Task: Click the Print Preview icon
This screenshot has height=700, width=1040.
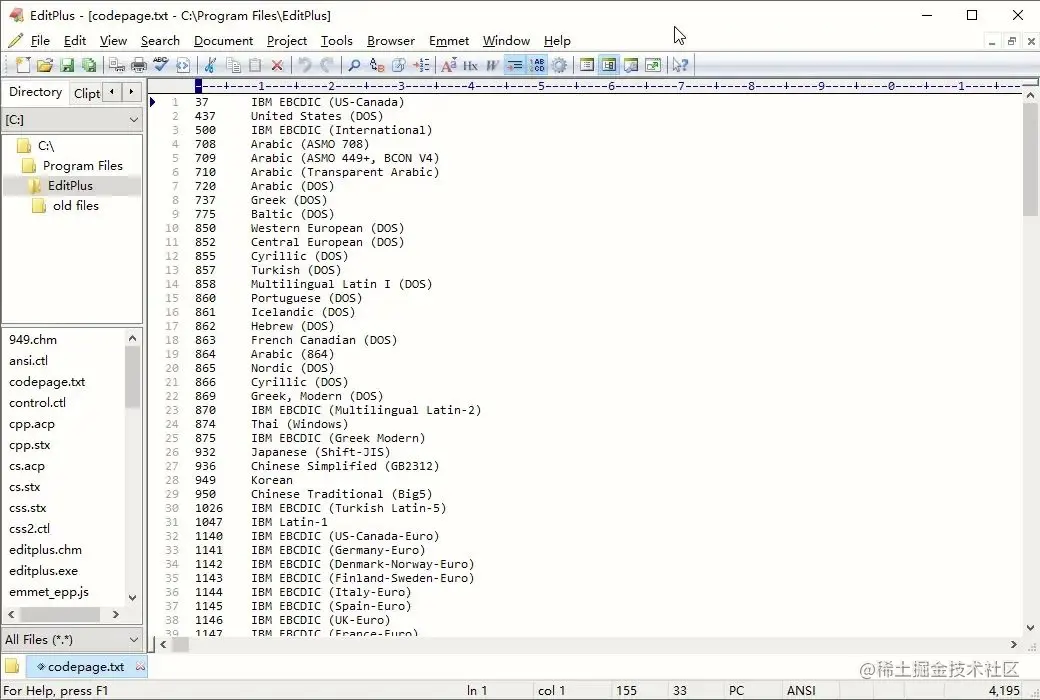Action: pos(117,65)
